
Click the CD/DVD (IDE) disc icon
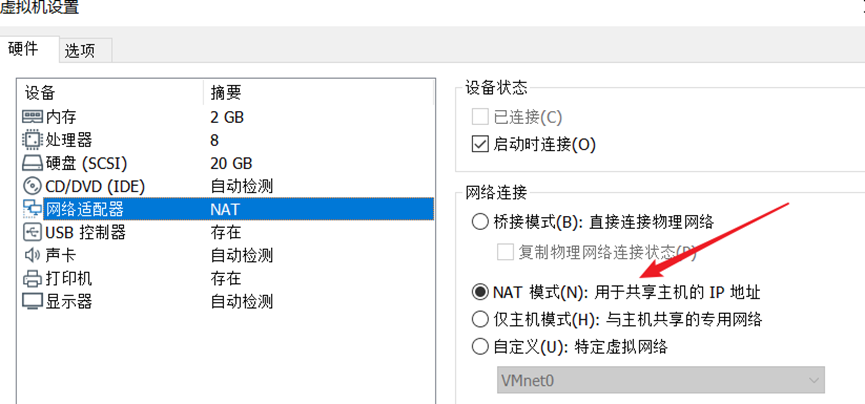tap(32, 186)
